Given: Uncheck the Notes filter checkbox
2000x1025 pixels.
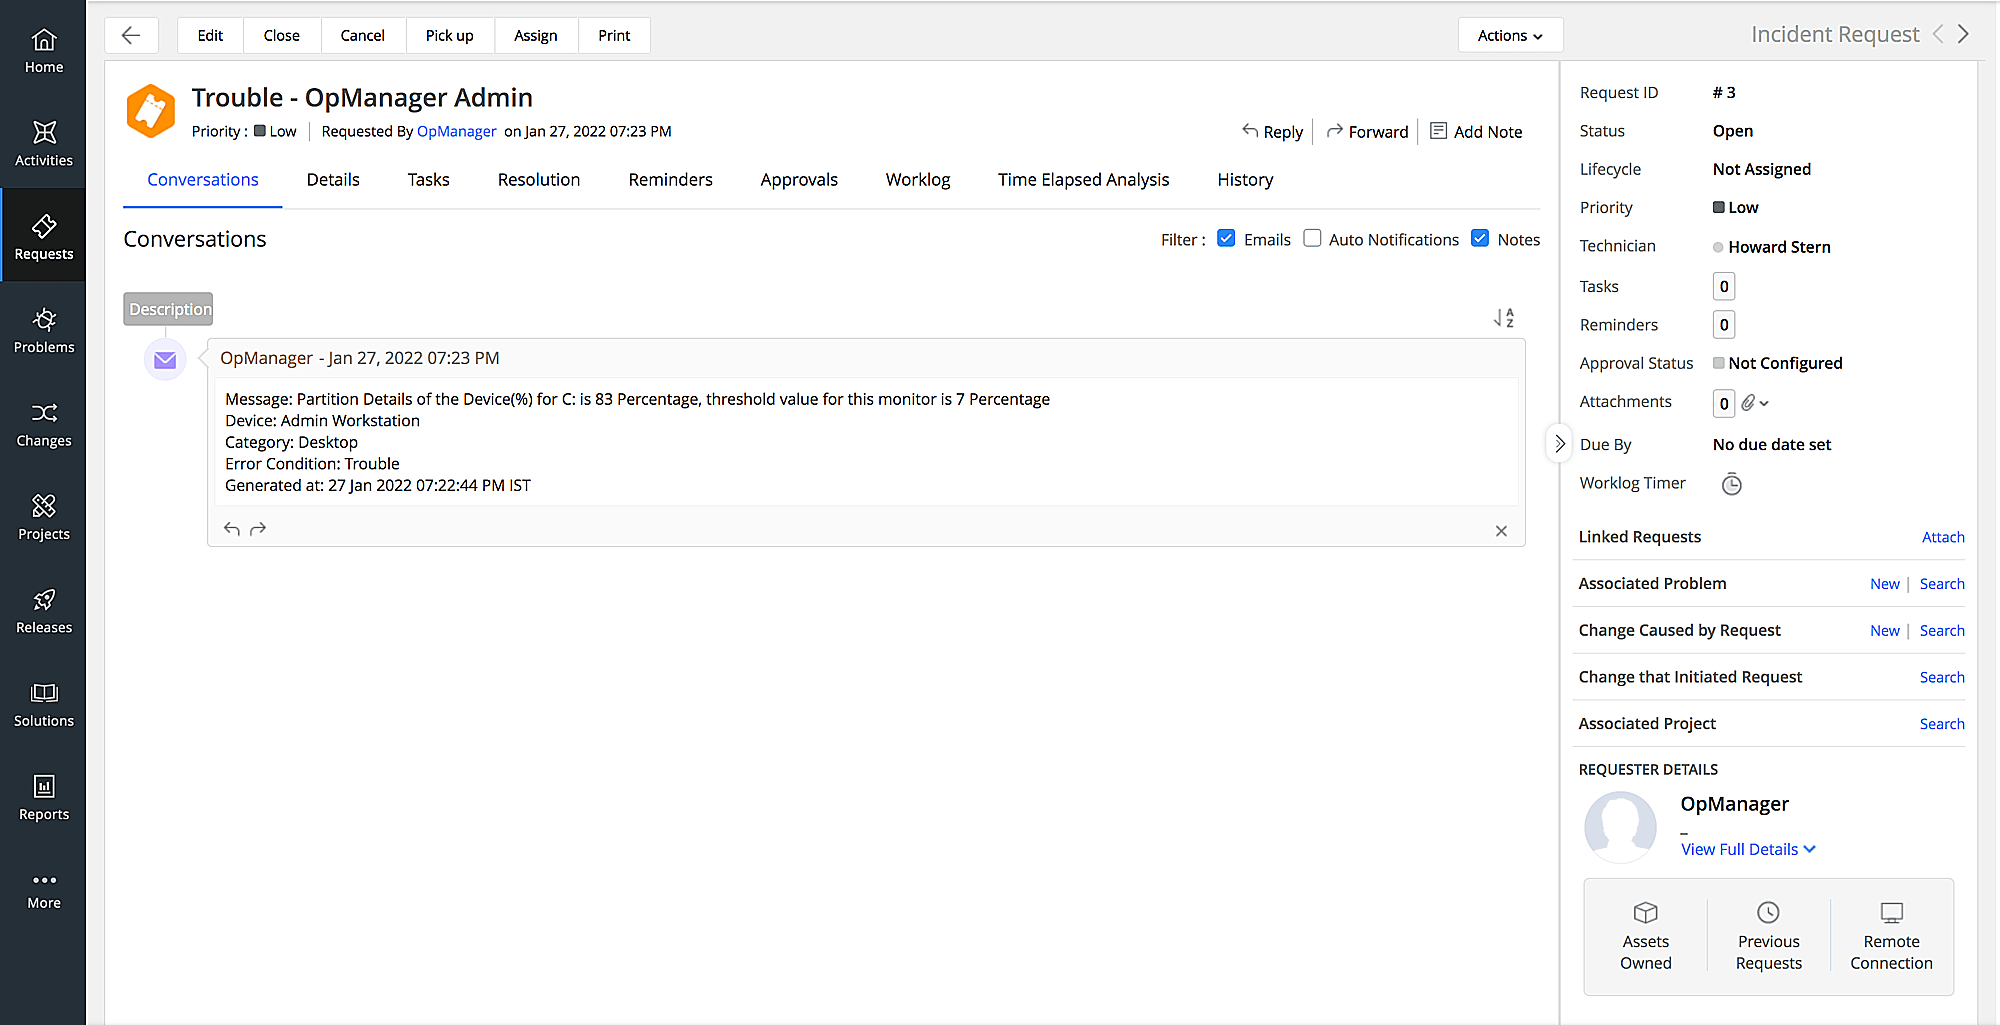Looking at the screenshot, I should tap(1480, 239).
